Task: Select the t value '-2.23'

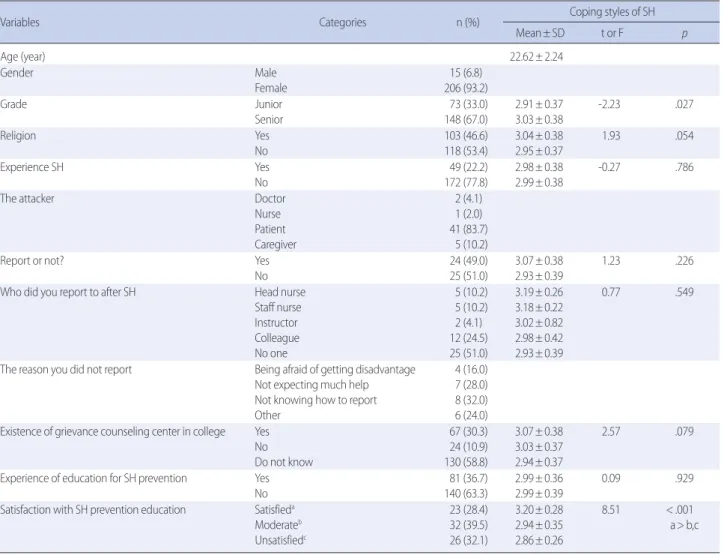Action: tap(609, 104)
